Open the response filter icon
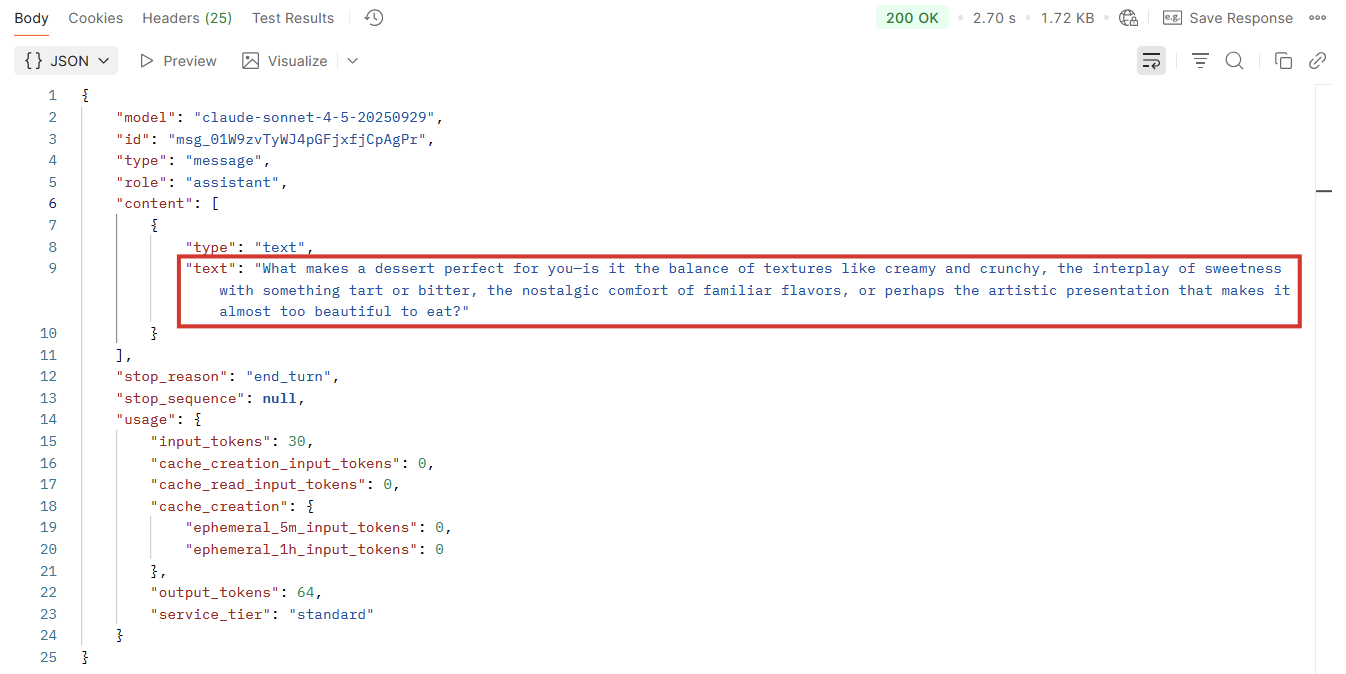The image size is (1346, 674). (x=1200, y=60)
